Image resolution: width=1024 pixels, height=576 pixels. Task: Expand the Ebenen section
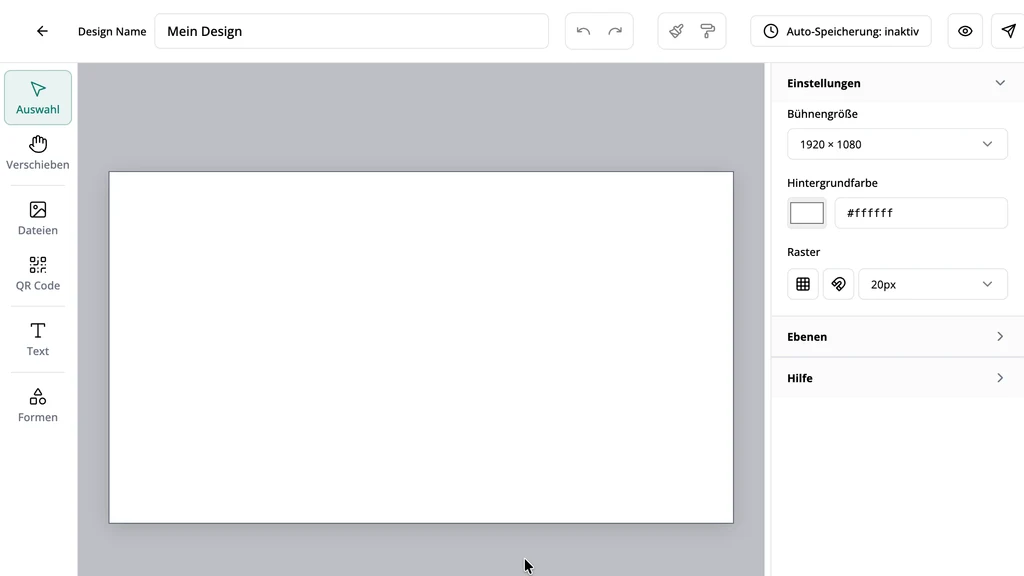click(x=897, y=336)
